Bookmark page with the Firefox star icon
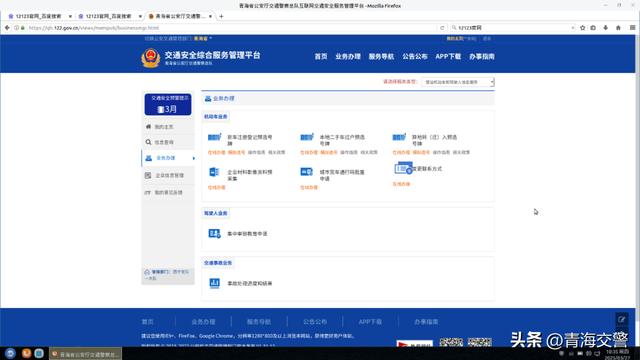 pos(582,28)
